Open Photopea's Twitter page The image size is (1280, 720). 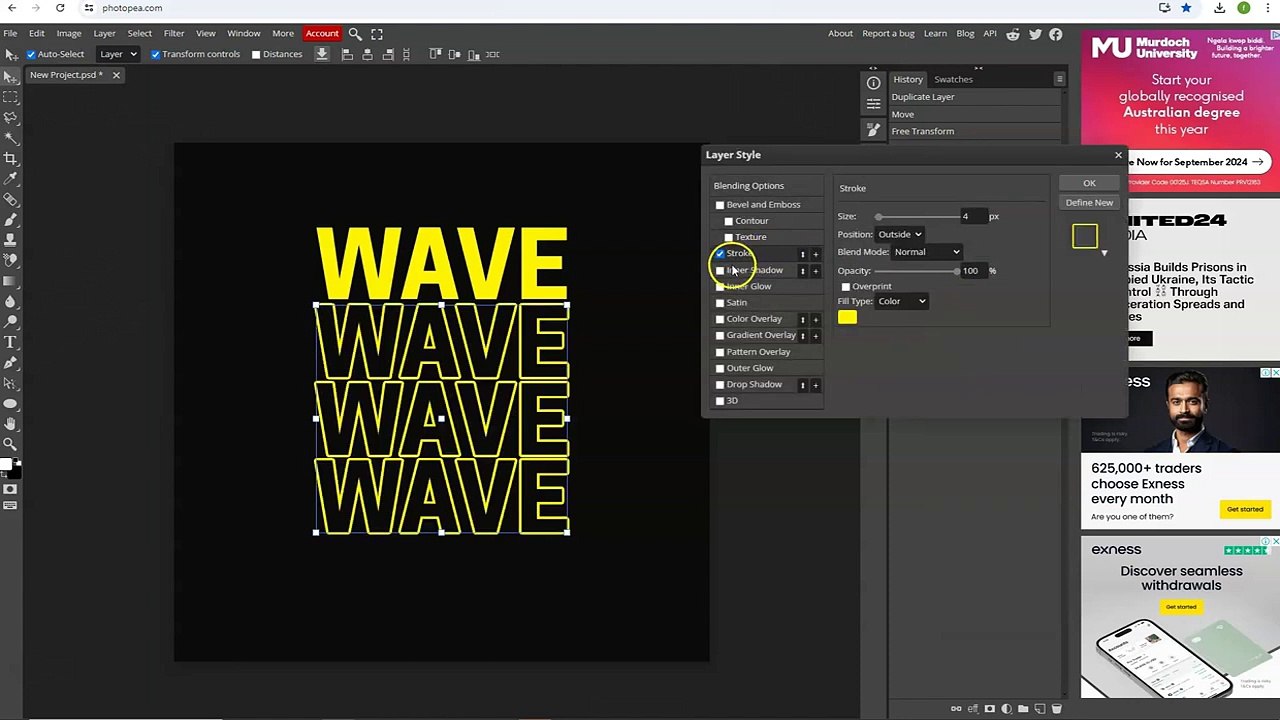tap(1035, 34)
